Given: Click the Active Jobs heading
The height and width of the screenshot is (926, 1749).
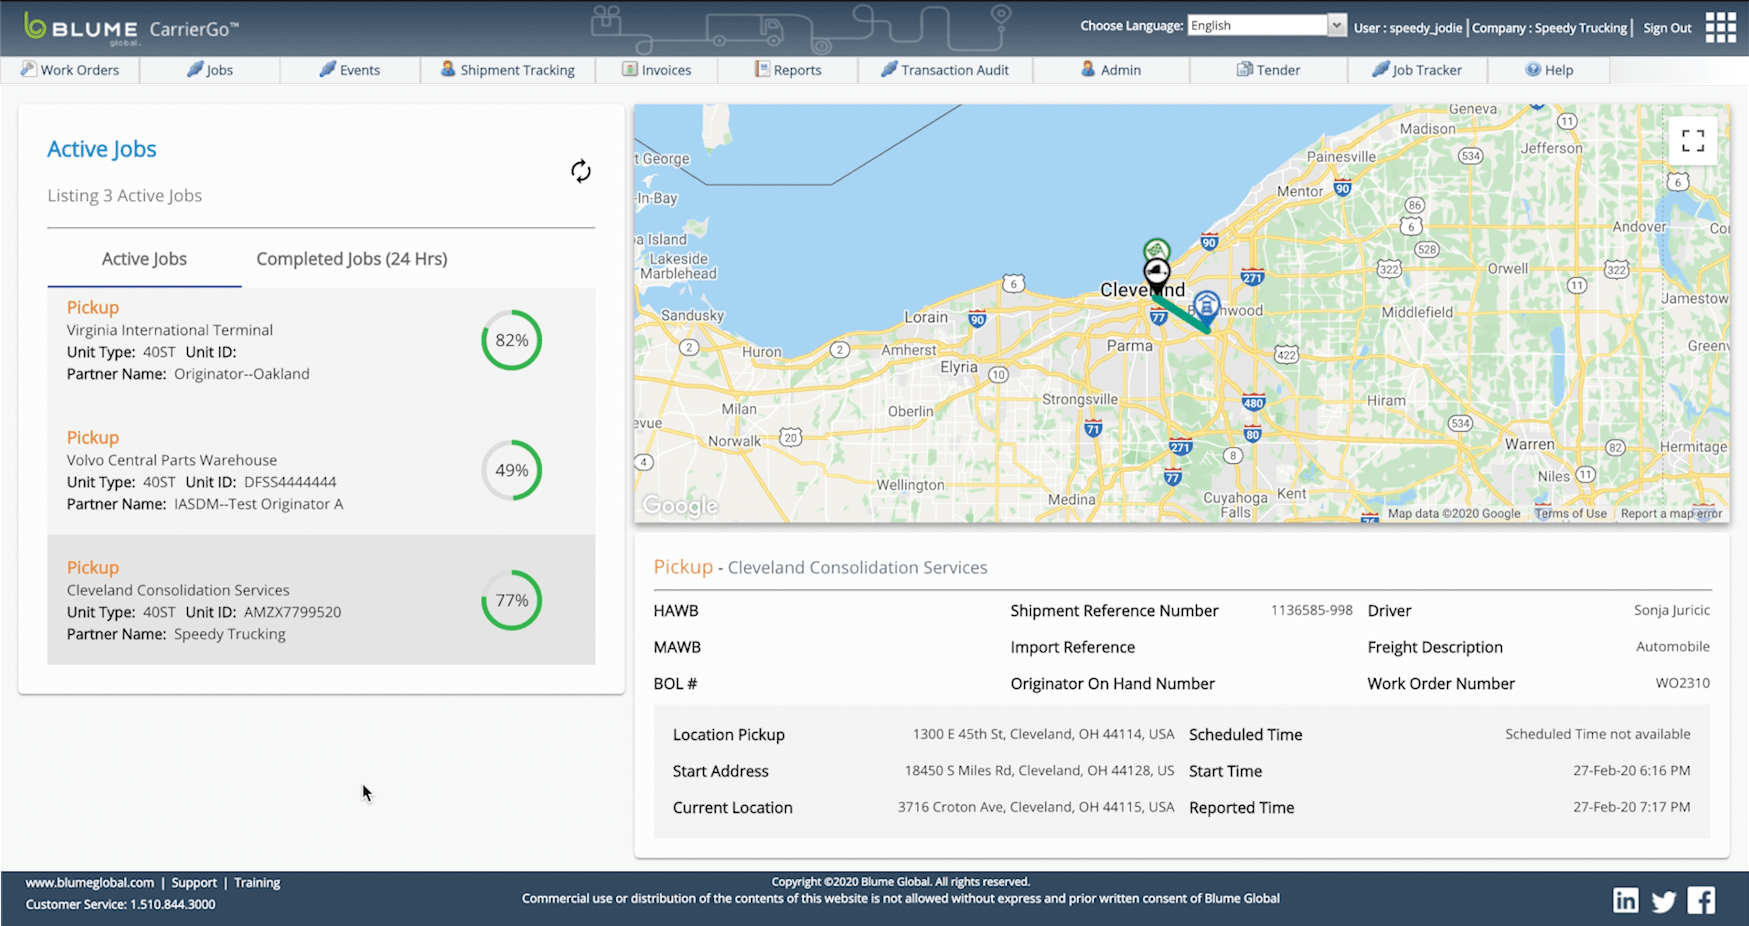Looking at the screenshot, I should (x=102, y=149).
